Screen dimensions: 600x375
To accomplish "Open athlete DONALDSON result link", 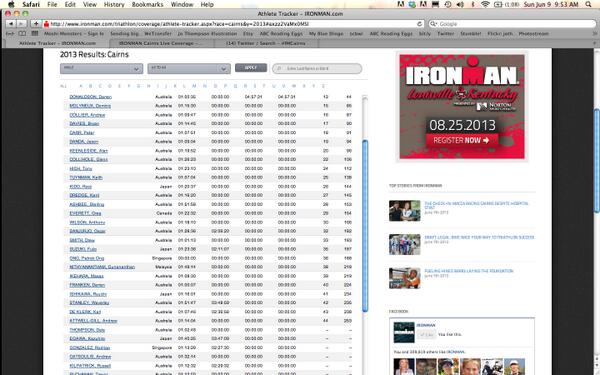I will (91, 97).
